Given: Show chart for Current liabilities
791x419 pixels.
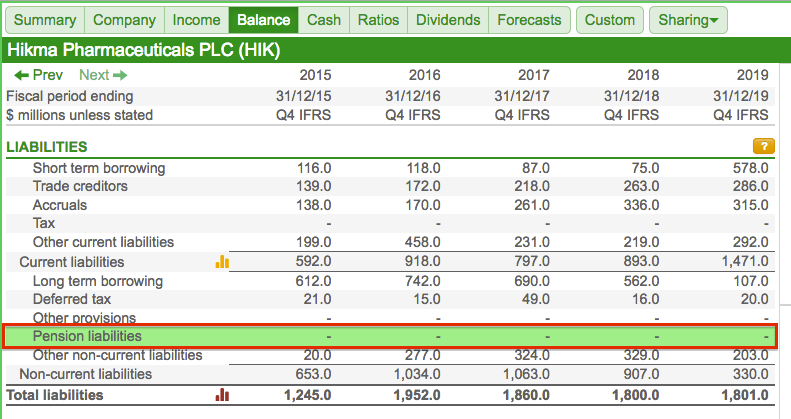Looking at the screenshot, I should pyautogui.click(x=222, y=262).
